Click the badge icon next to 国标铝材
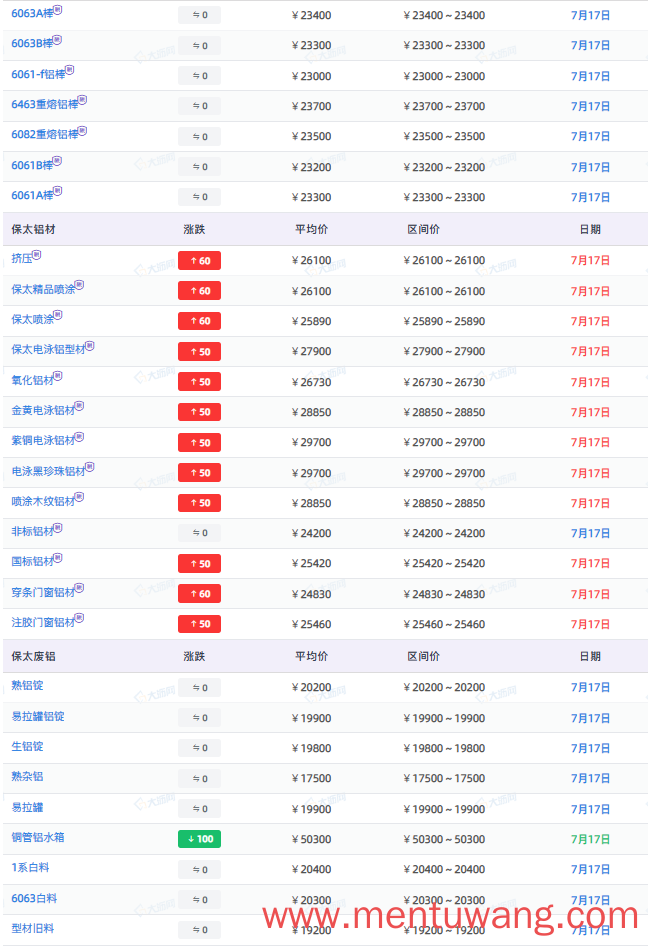This screenshot has height=946, width=648. (58, 558)
